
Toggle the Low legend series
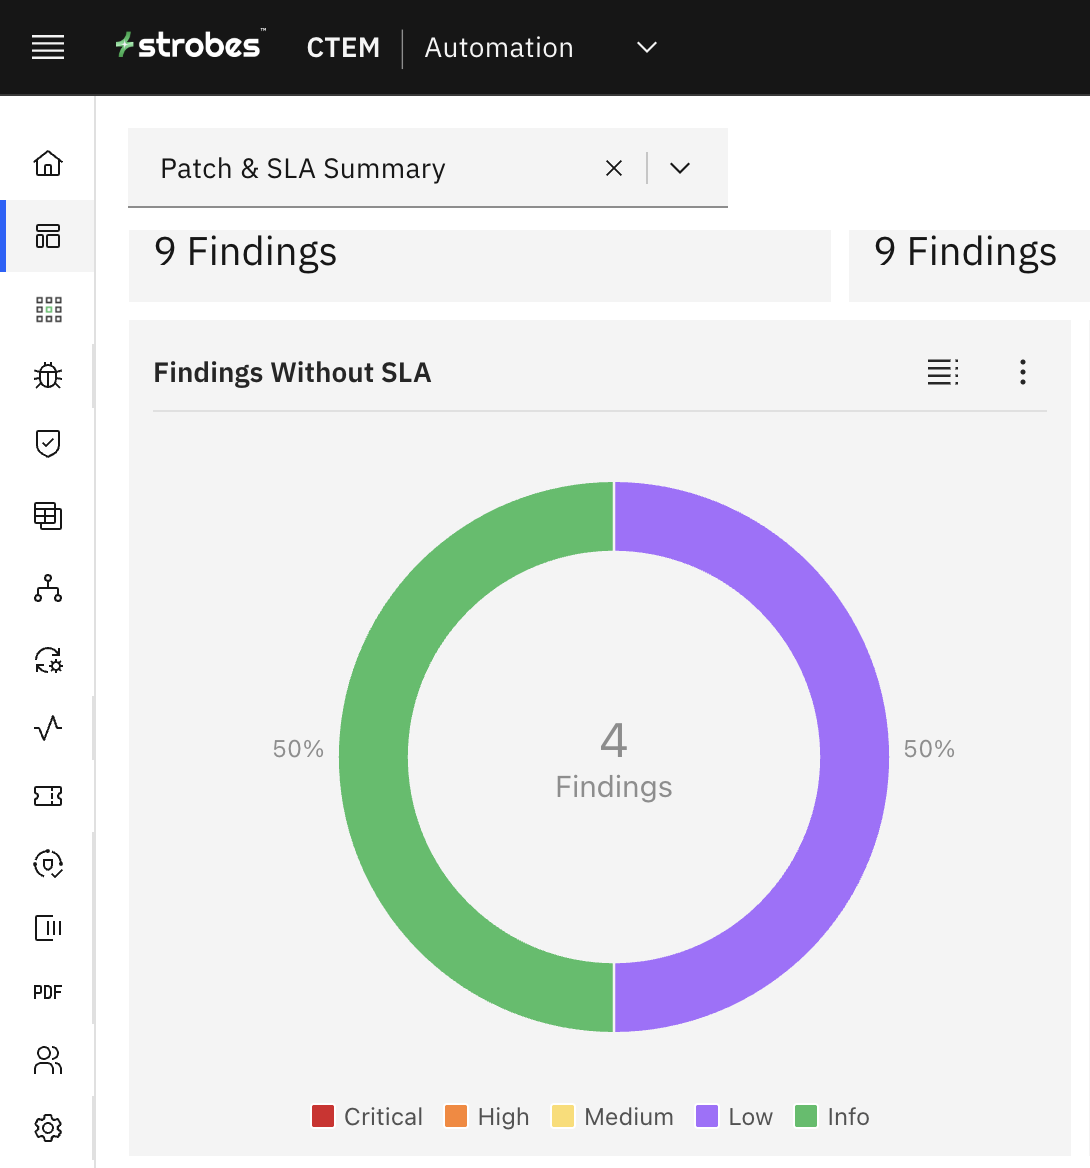pos(735,1116)
